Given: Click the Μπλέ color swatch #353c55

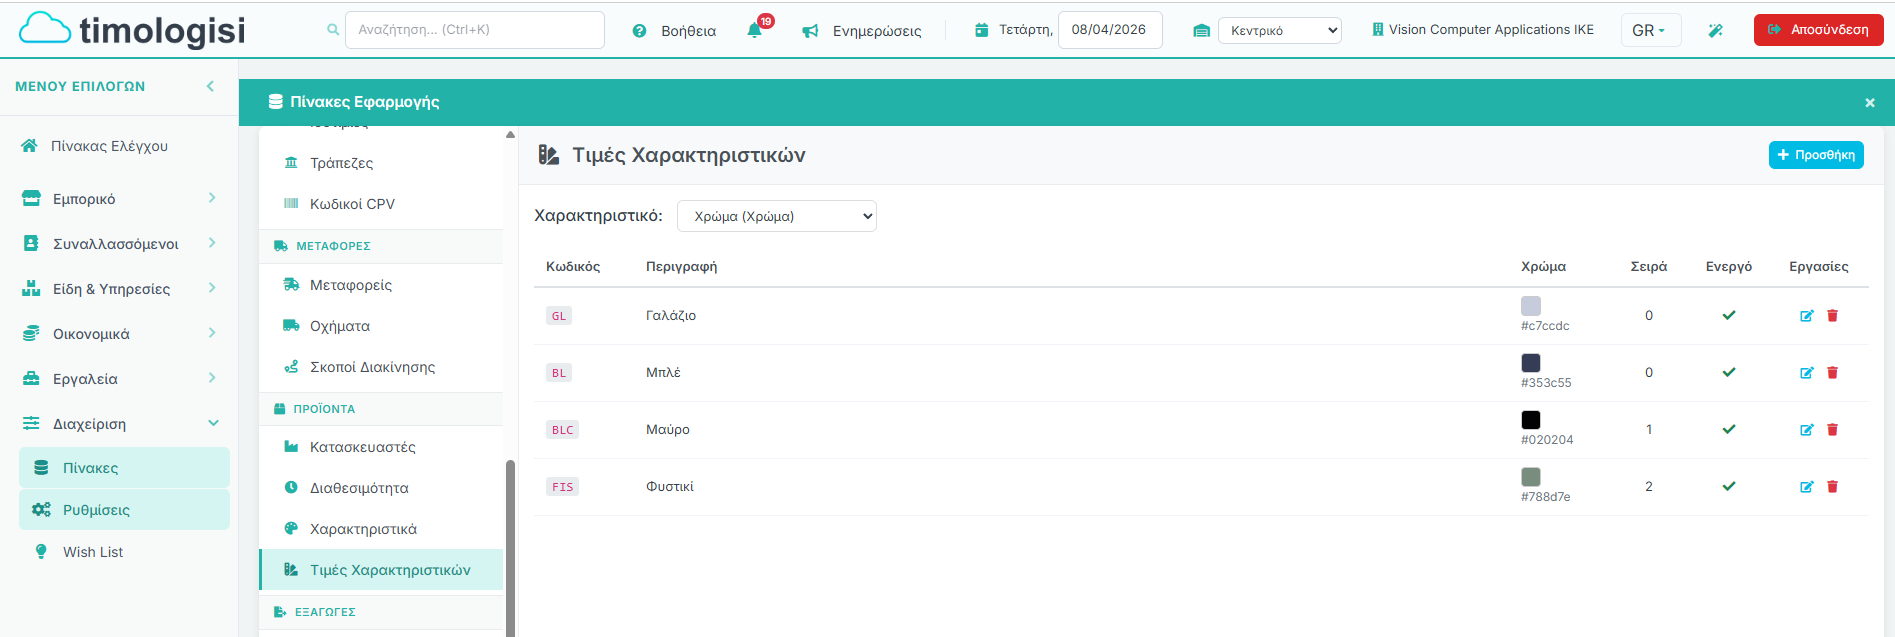Looking at the screenshot, I should pyautogui.click(x=1531, y=363).
